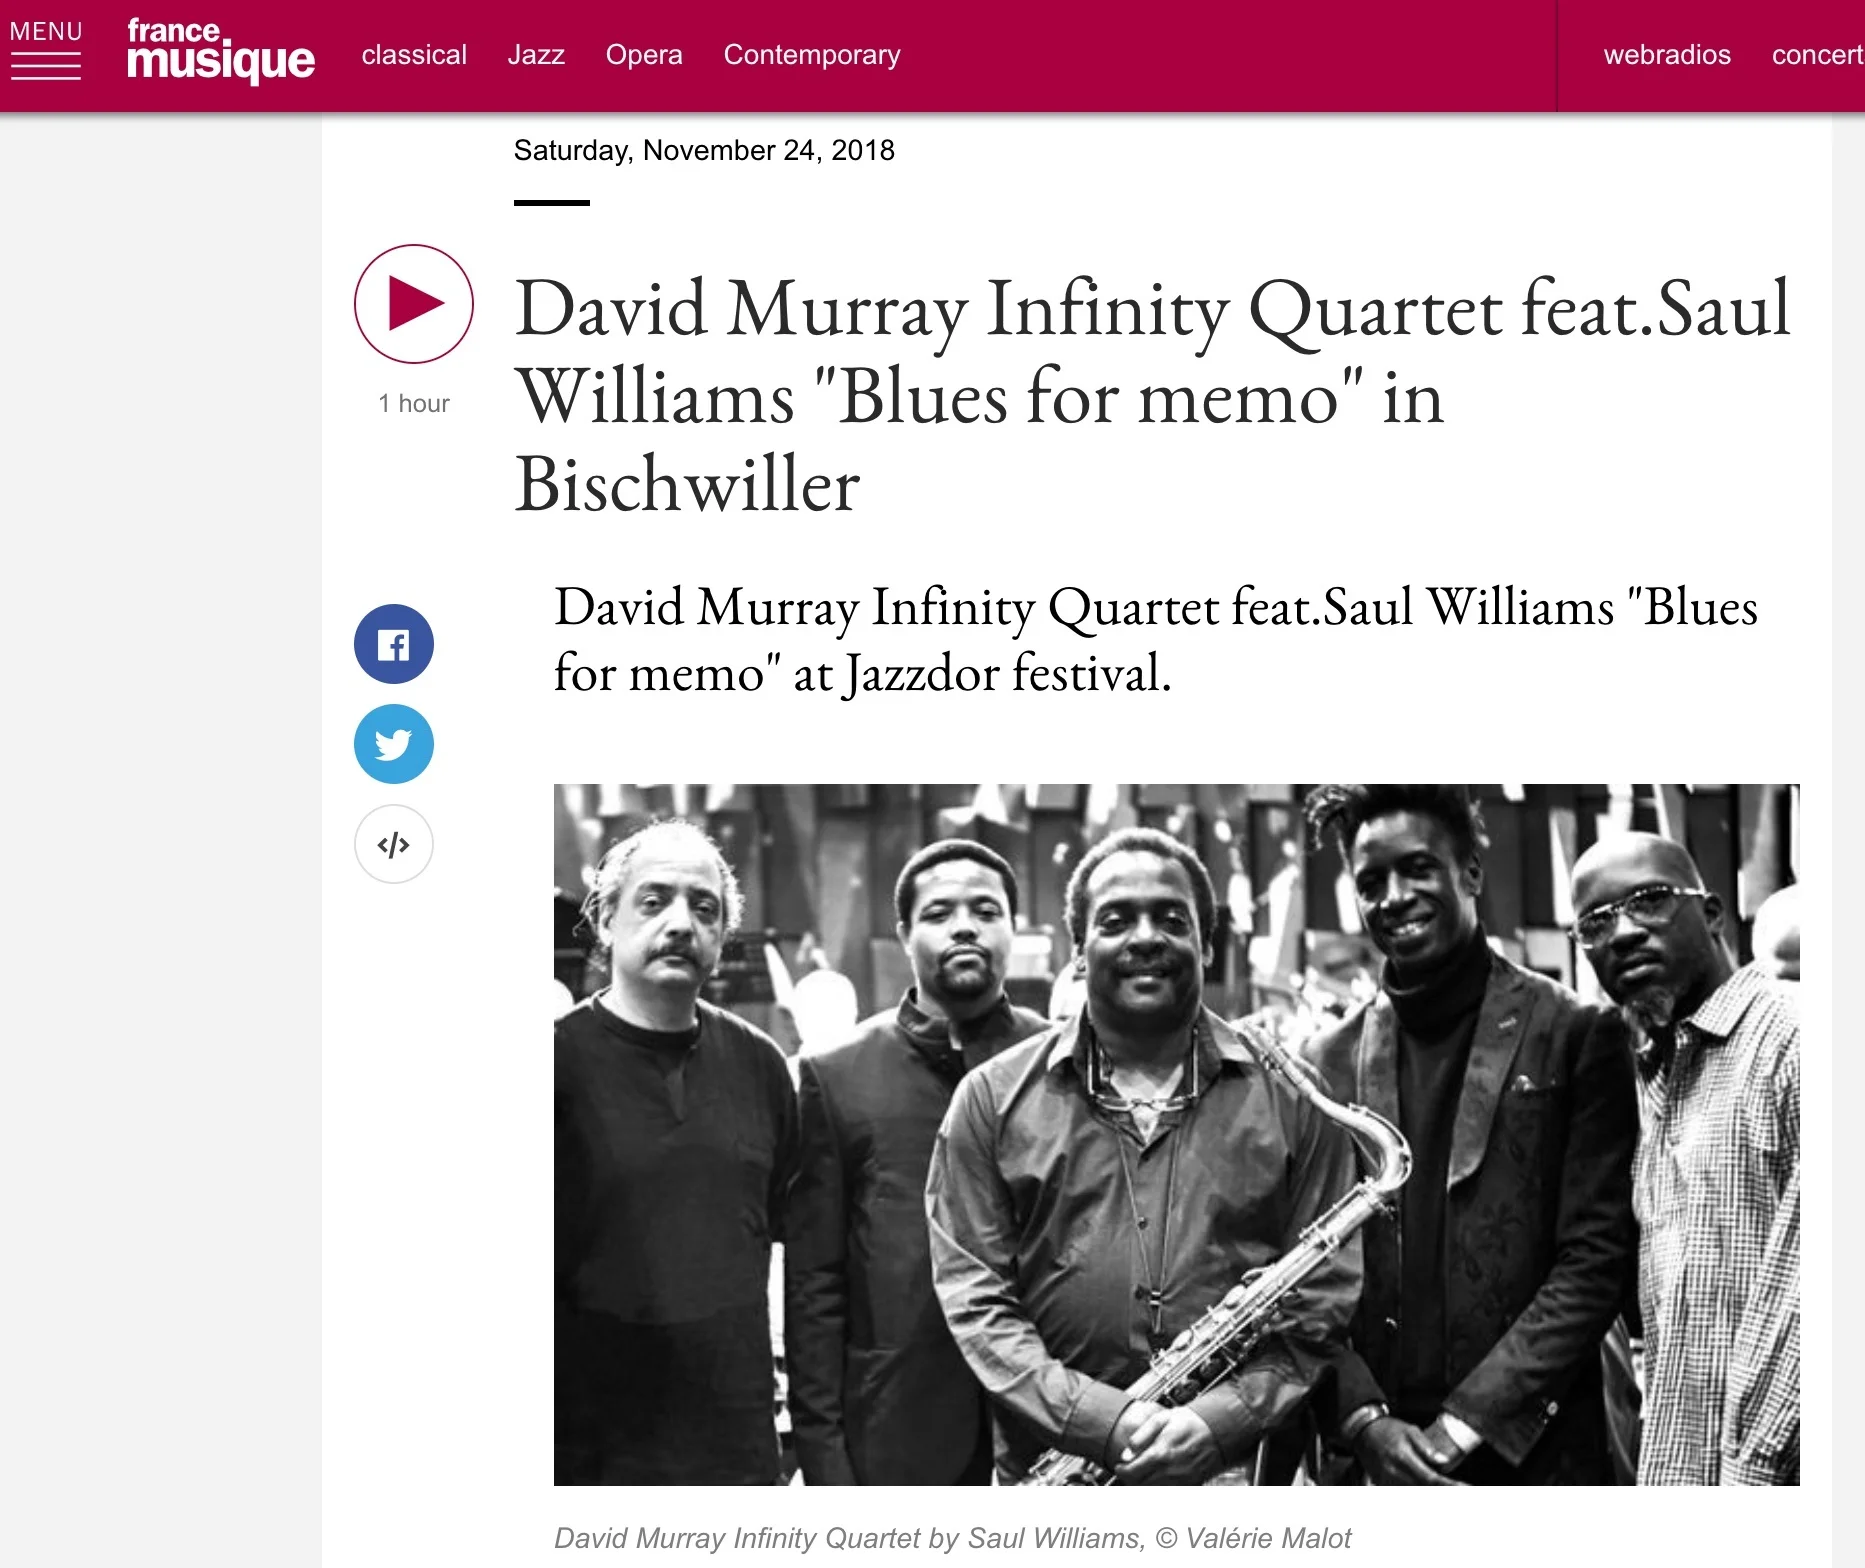Click the 1 hour duration label
Viewport: 1865px width, 1568px height.
click(414, 404)
